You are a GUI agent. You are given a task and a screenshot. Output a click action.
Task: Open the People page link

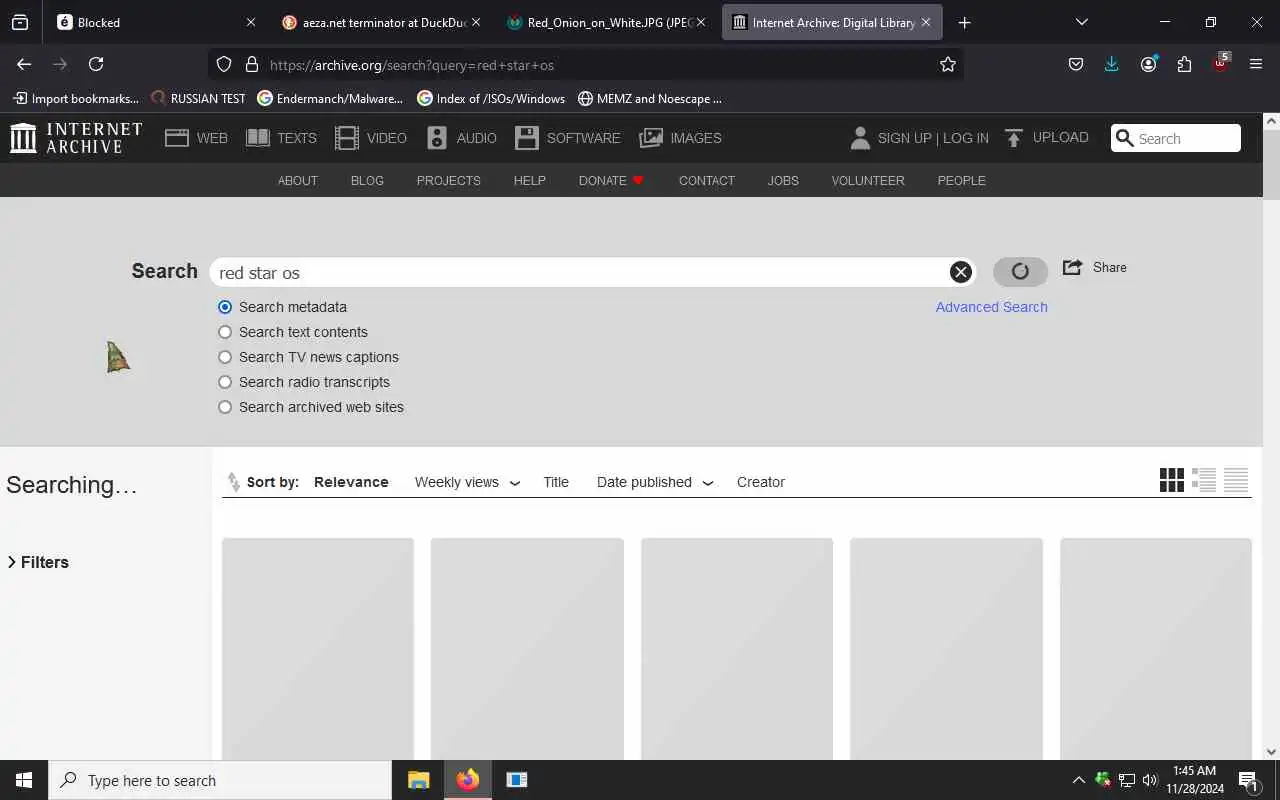[962, 180]
